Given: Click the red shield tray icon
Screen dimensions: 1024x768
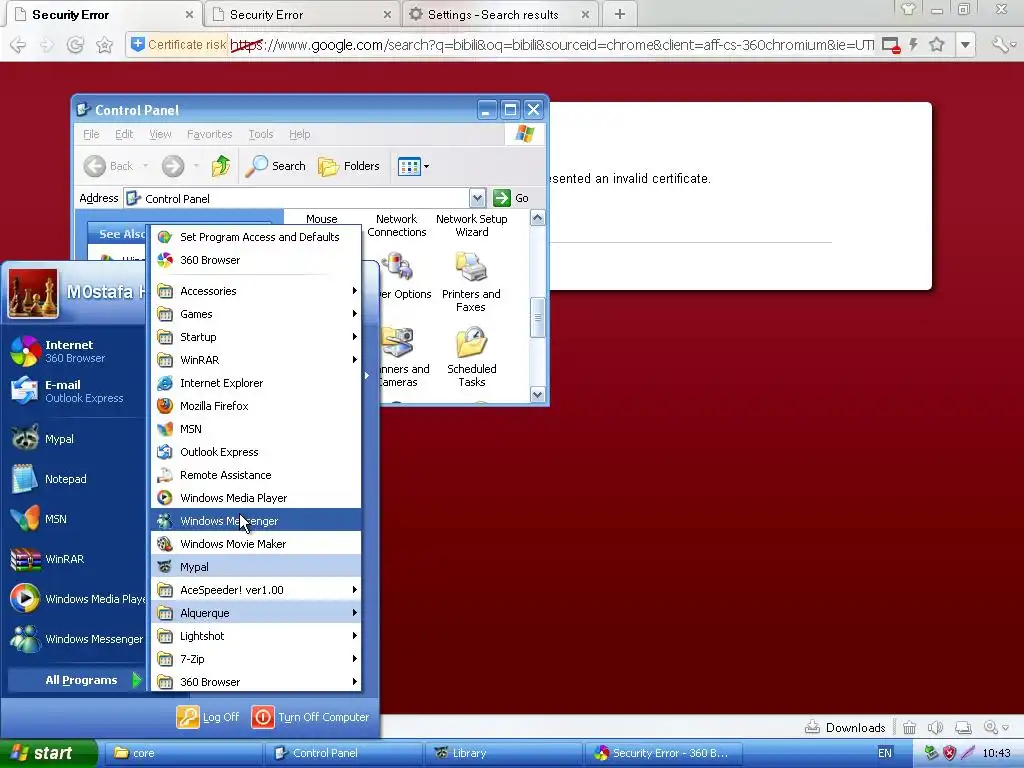Looking at the screenshot, I should [x=950, y=753].
